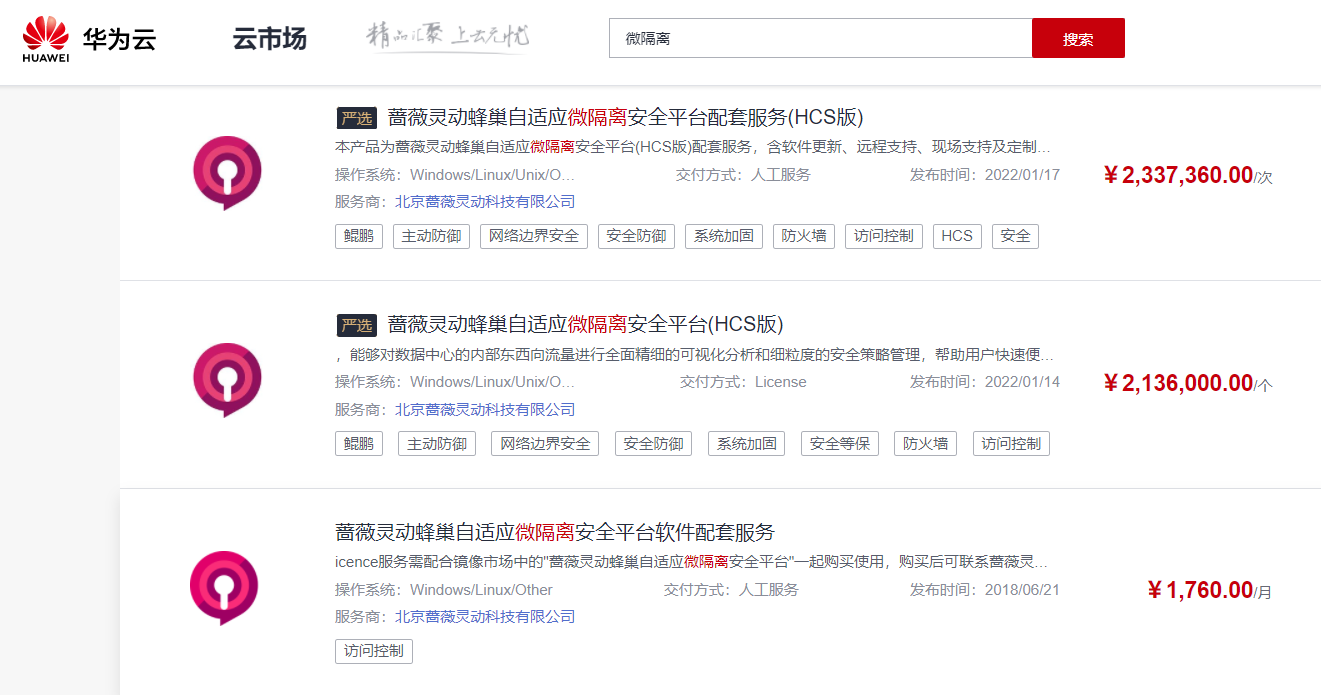Select the 防火墙 tag in the first result
This screenshot has height=695, width=1321.
coord(804,236)
